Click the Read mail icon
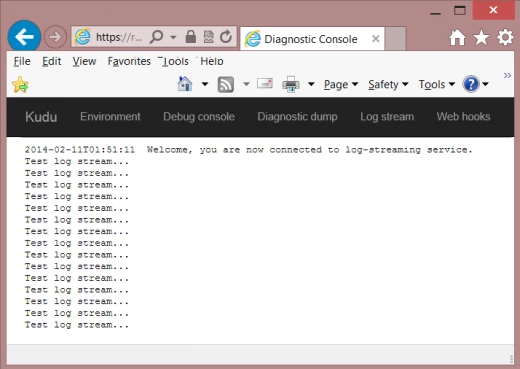 (x=265, y=83)
